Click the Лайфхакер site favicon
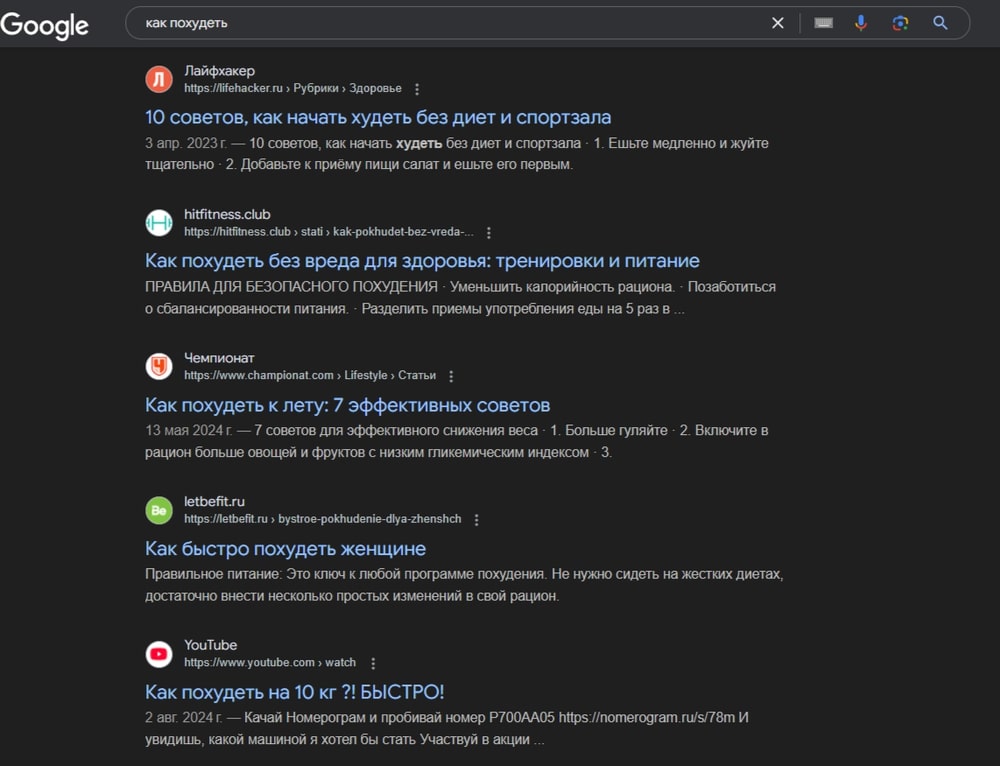 coord(159,79)
